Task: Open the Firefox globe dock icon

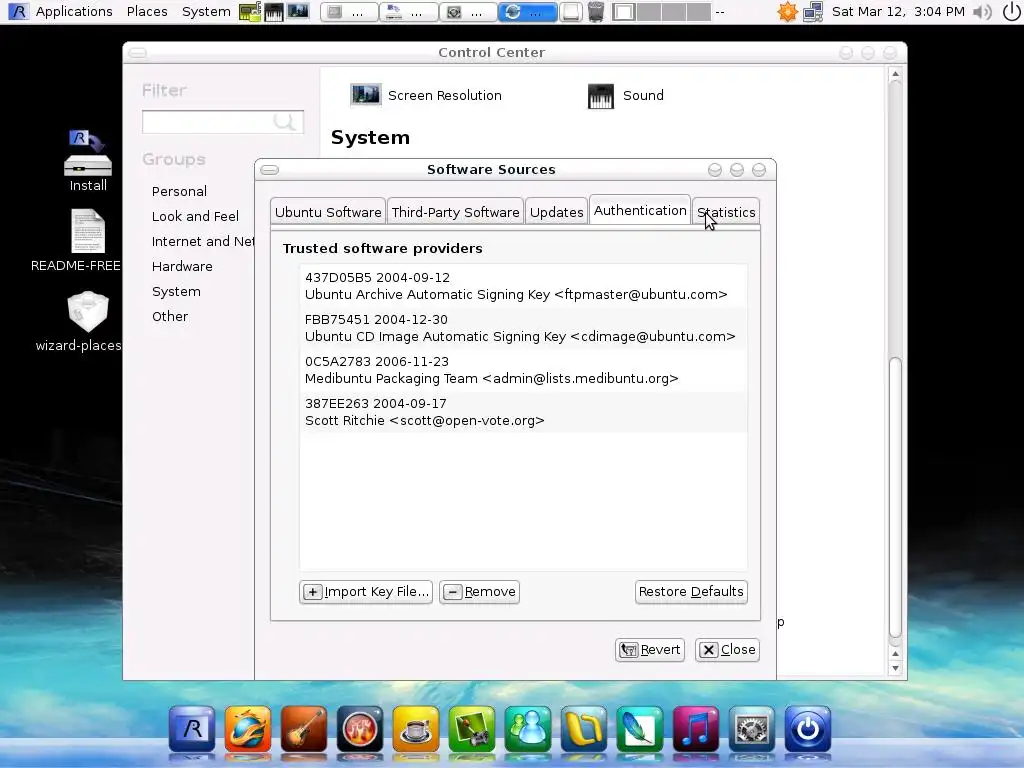Action: point(248,729)
